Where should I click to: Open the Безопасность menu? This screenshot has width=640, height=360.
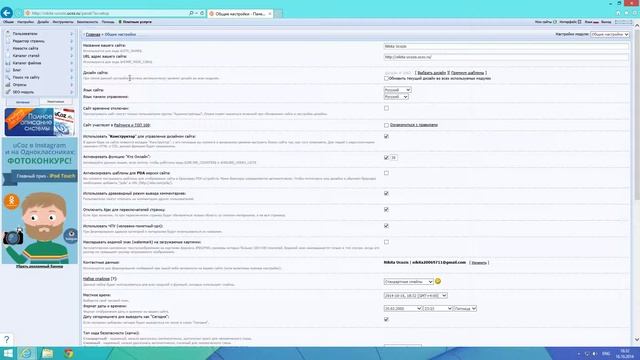pos(87,22)
